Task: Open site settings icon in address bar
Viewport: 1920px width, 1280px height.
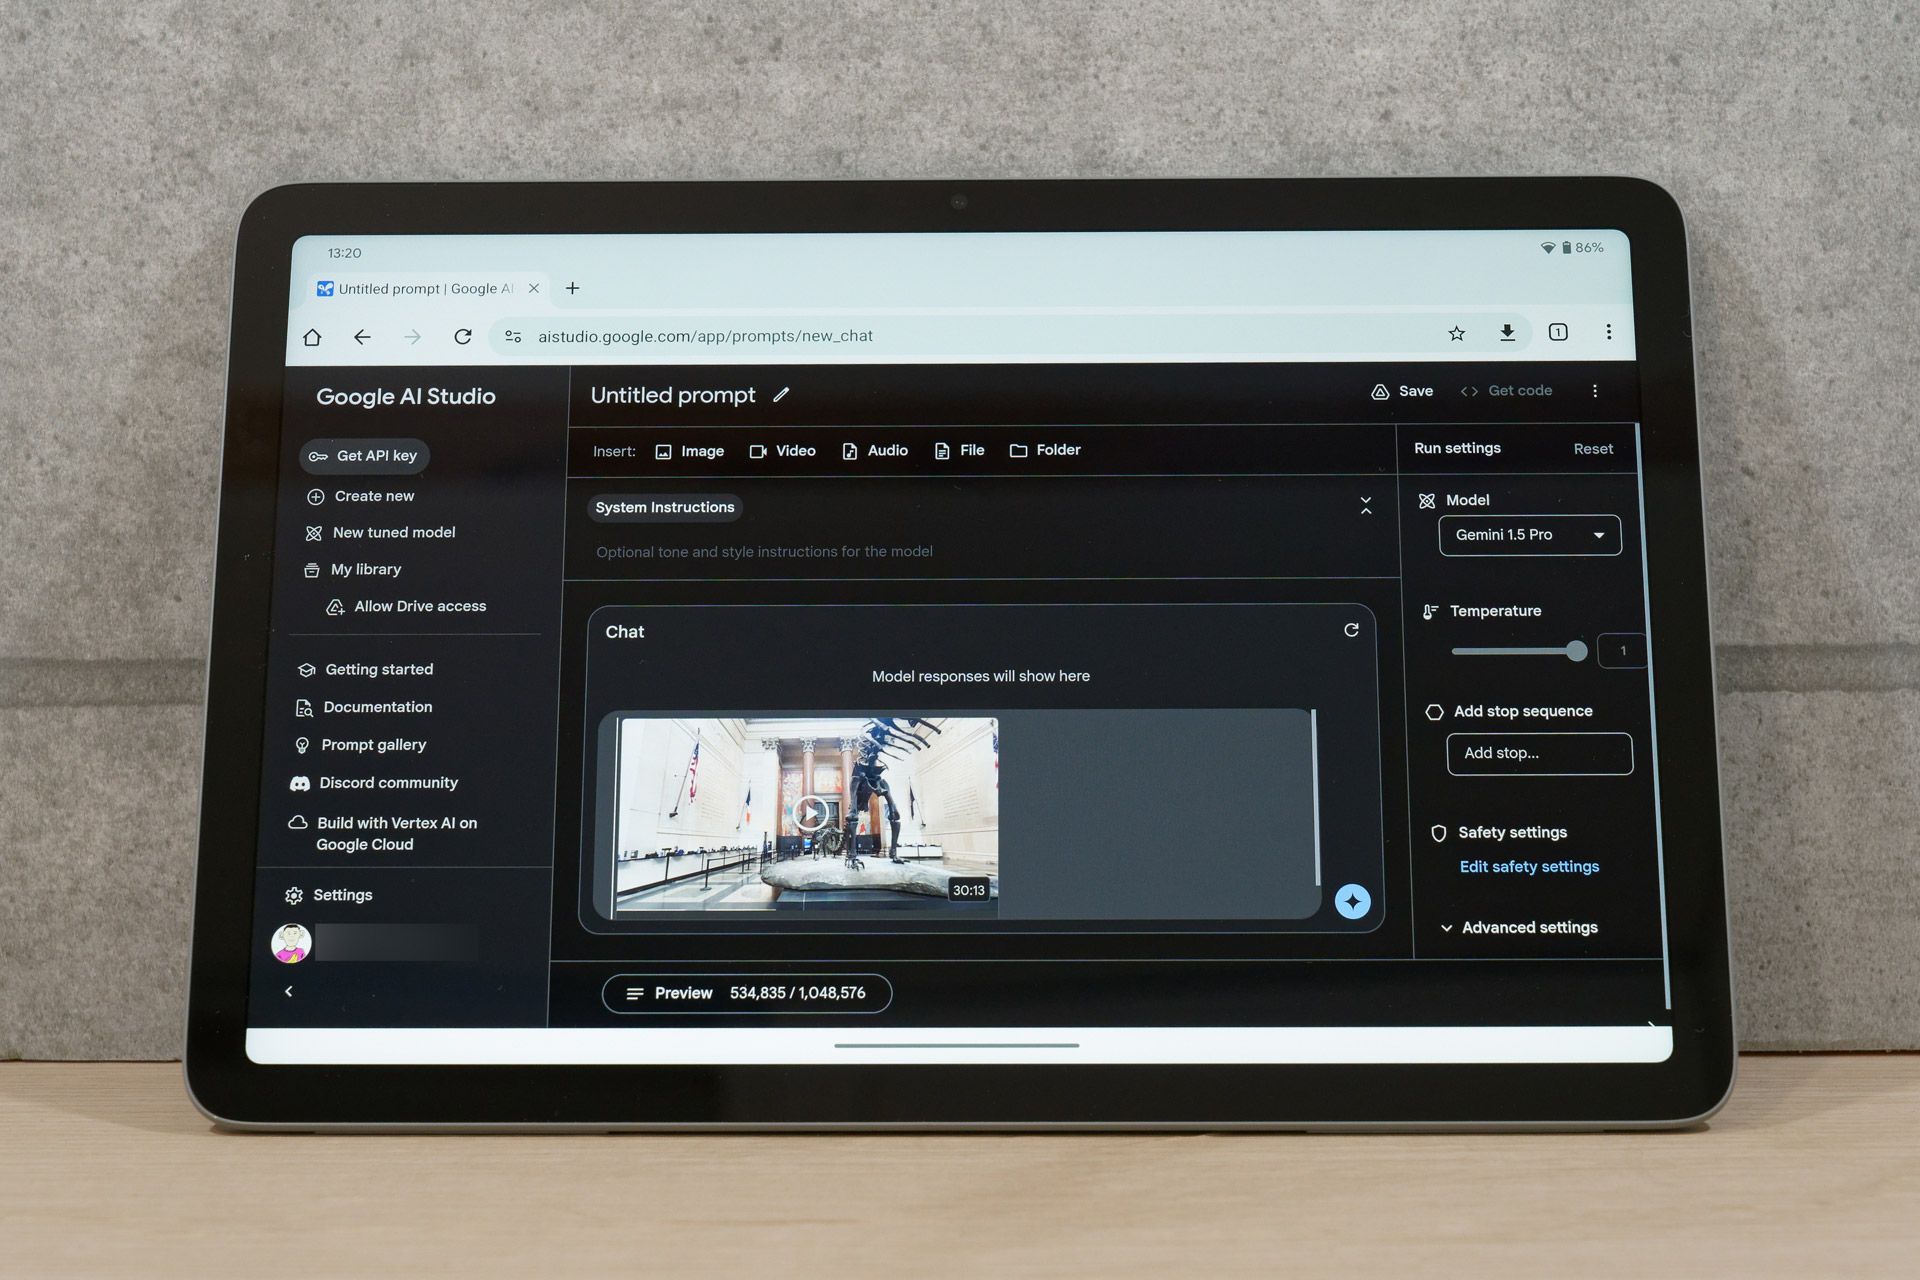Action: pyautogui.click(x=513, y=337)
